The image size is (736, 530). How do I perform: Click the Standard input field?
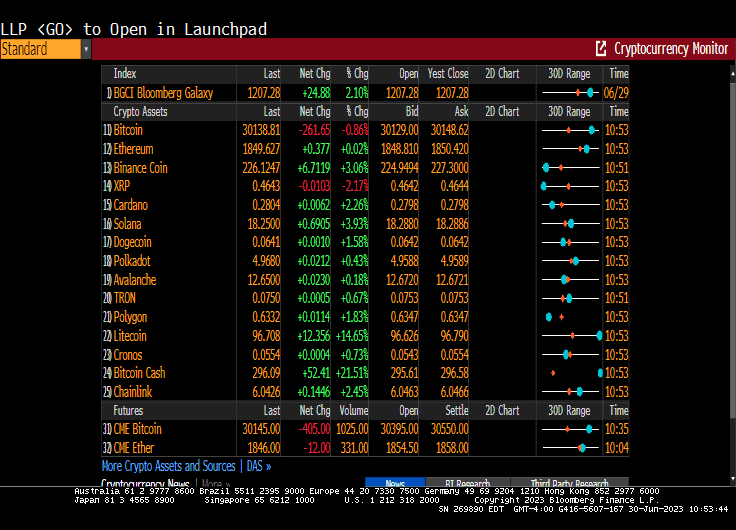(39, 49)
